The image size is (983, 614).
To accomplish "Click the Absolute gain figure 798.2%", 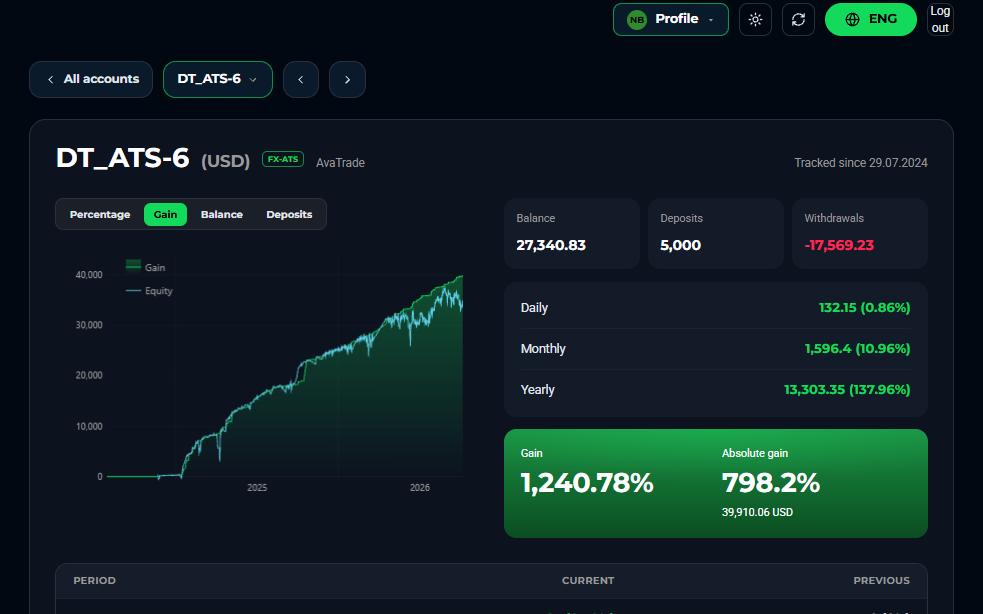I will pyautogui.click(x=770, y=483).
